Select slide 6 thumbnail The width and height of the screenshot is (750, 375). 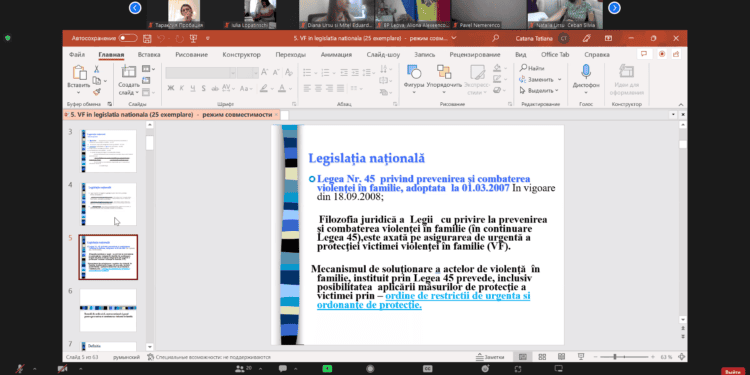[x=108, y=310]
